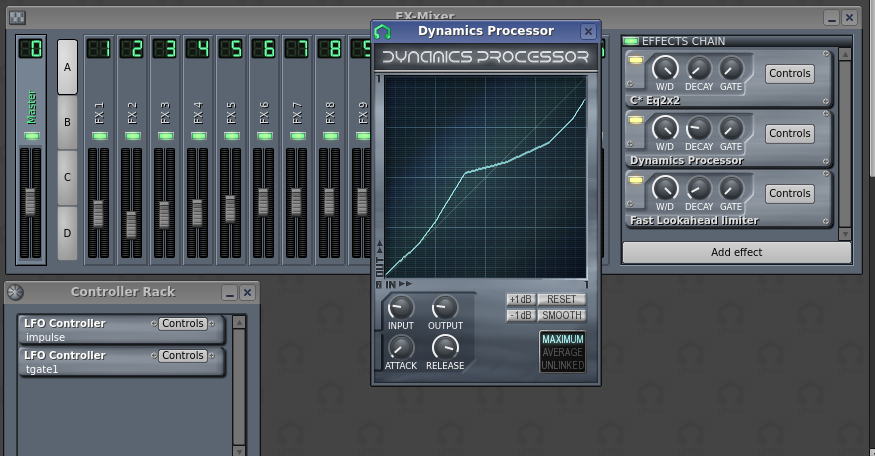The height and width of the screenshot is (456, 875).
Task: Click the effects chain scrollbar down arrow
Action: click(845, 233)
